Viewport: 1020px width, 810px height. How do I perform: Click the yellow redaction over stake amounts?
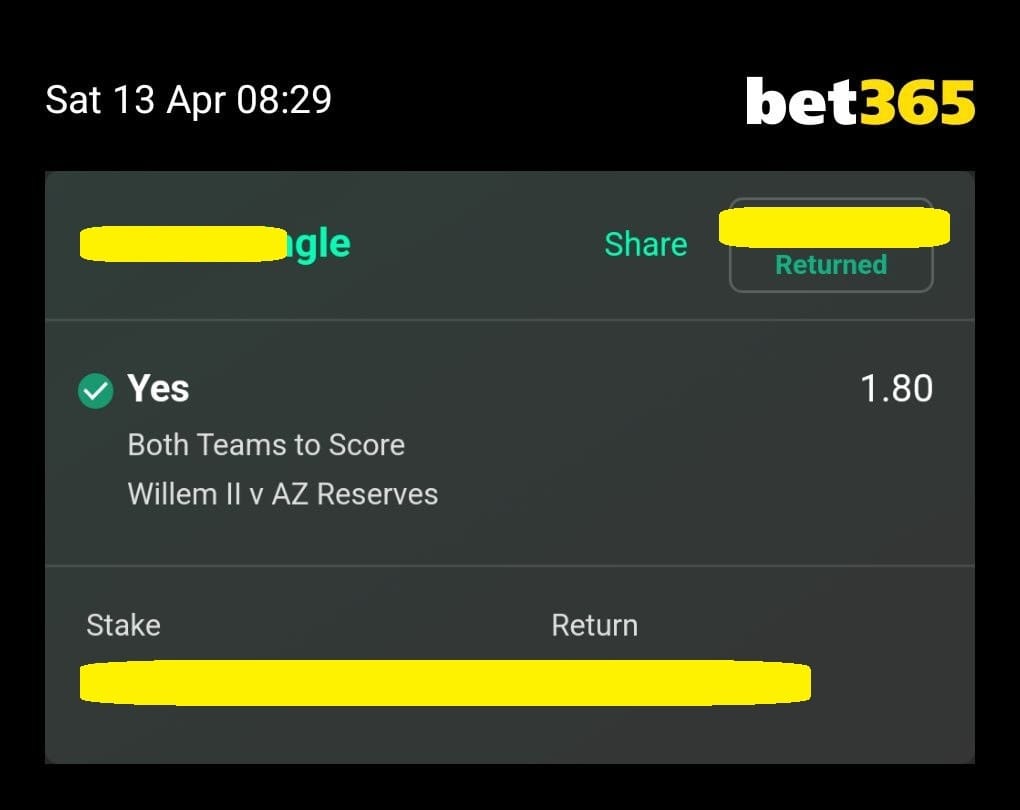tap(445, 682)
